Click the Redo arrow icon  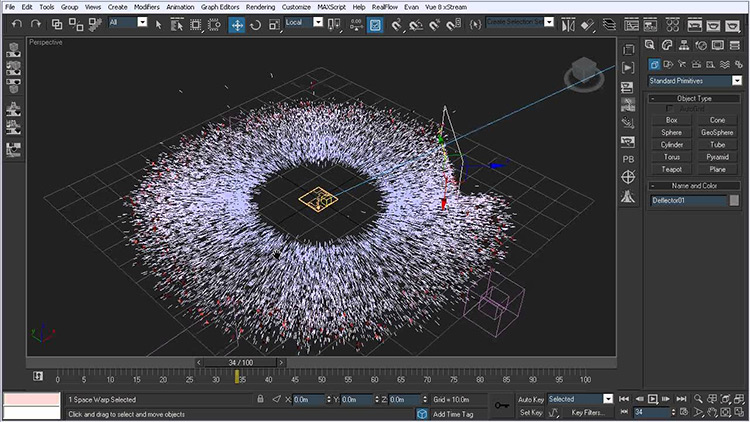tap(35, 24)
